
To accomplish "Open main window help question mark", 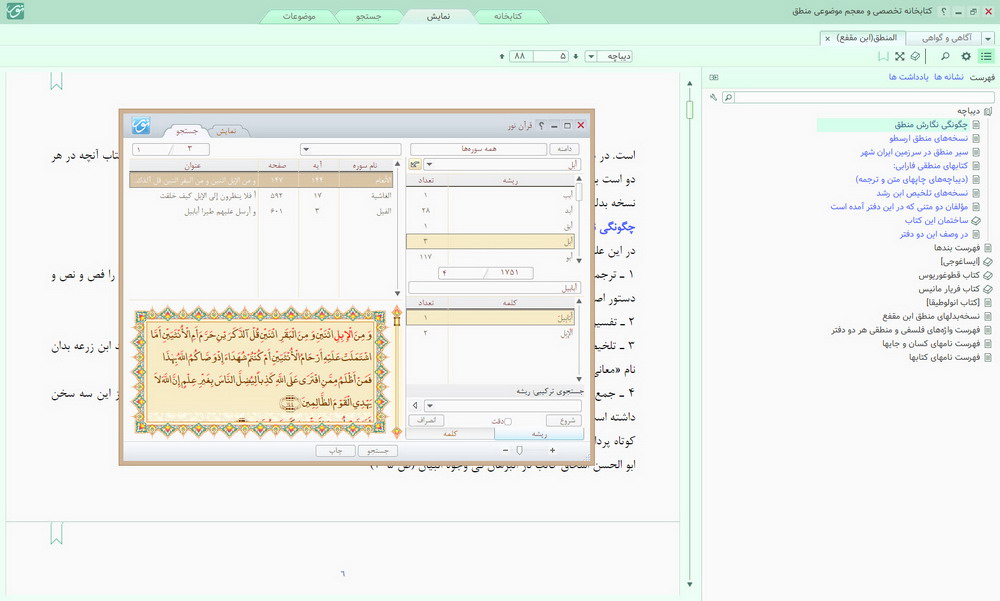I will pos(944,11).
